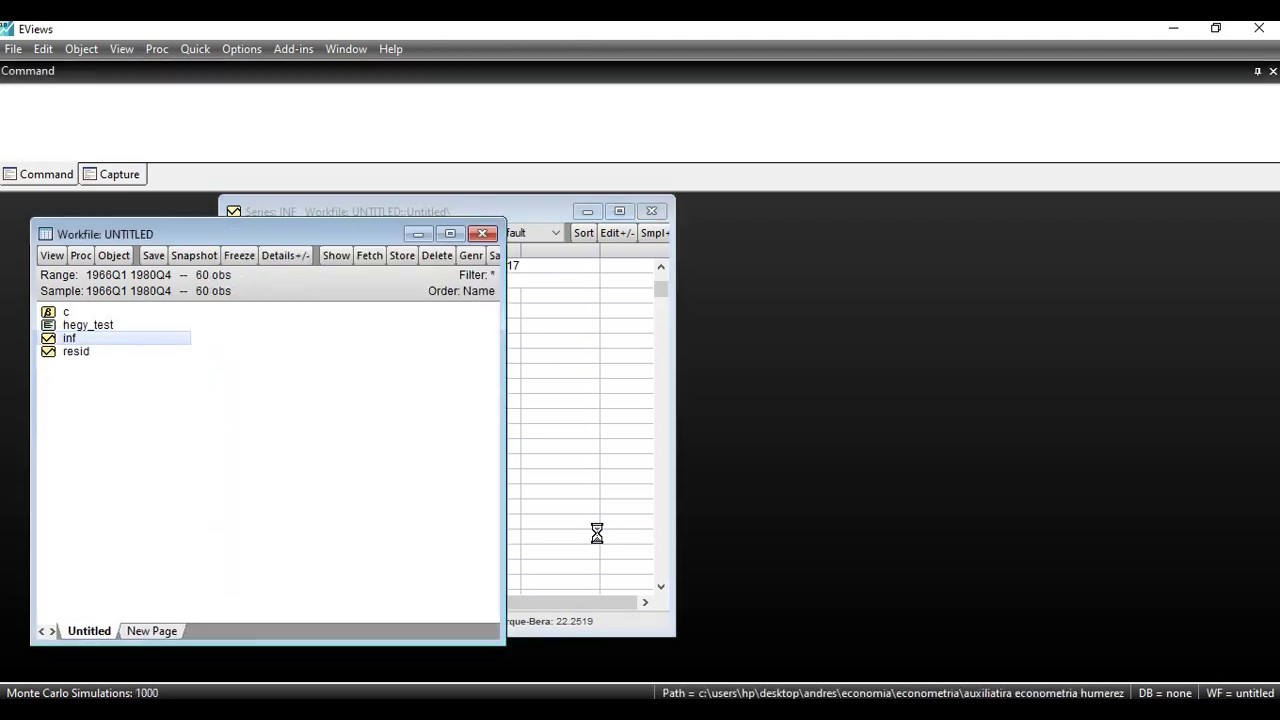Click the DB = none status entry

tap(1164, 693)
